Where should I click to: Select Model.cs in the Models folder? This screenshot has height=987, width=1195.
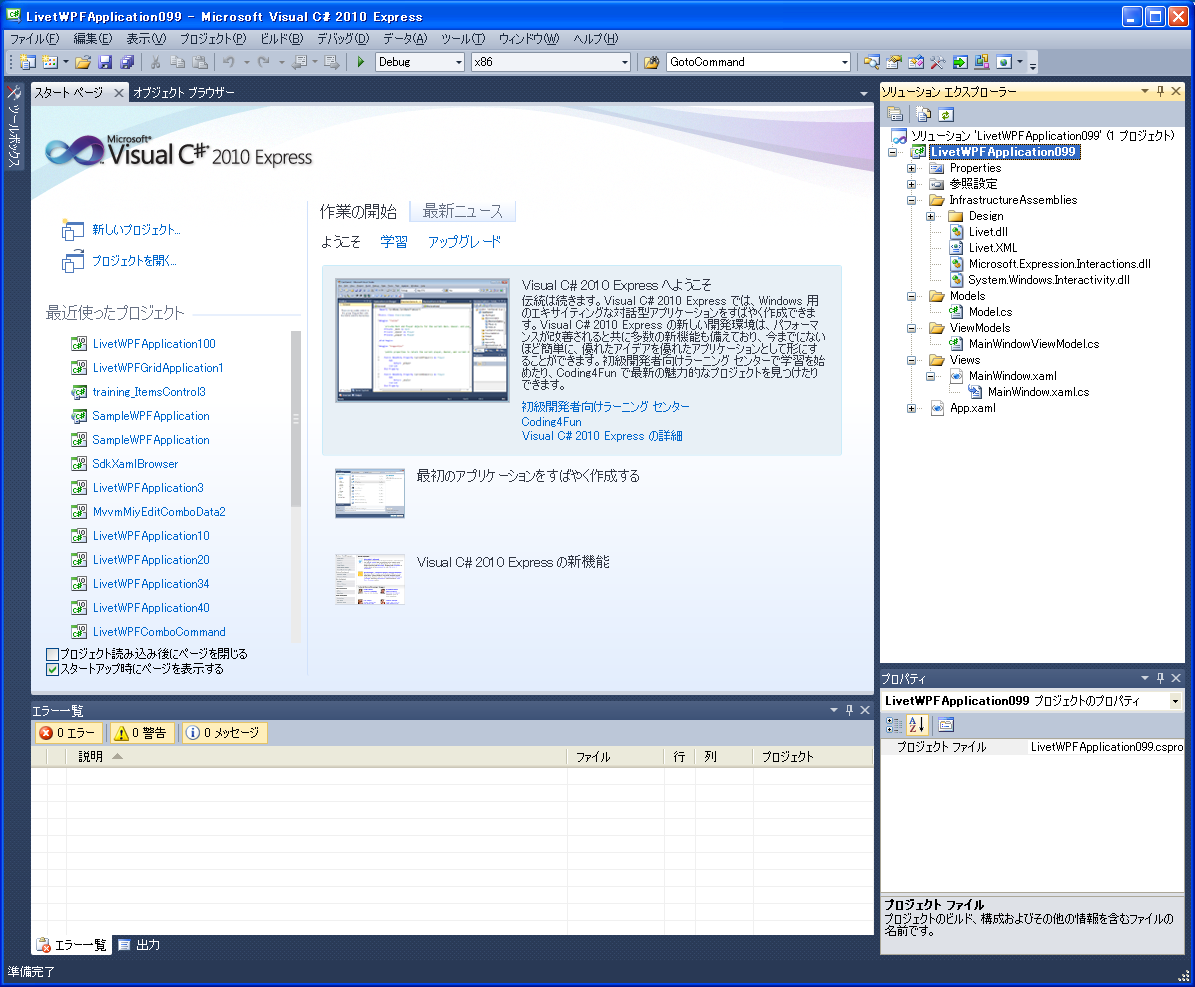tap(990, 312)
